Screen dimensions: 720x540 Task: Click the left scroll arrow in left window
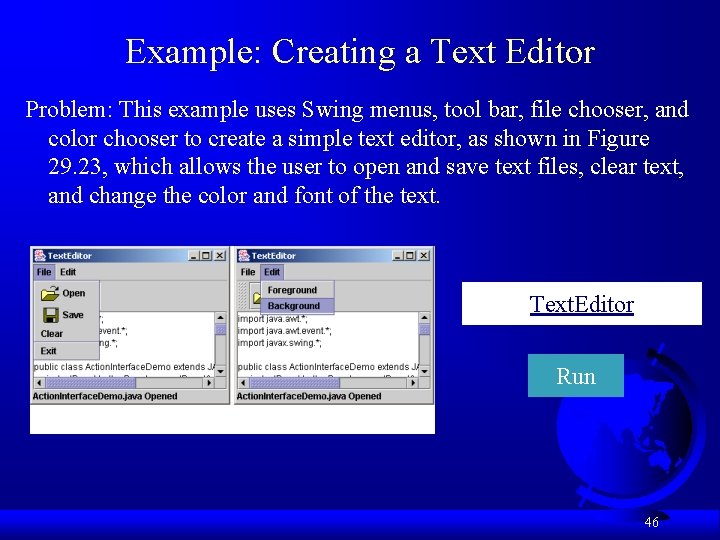point(39,382)
